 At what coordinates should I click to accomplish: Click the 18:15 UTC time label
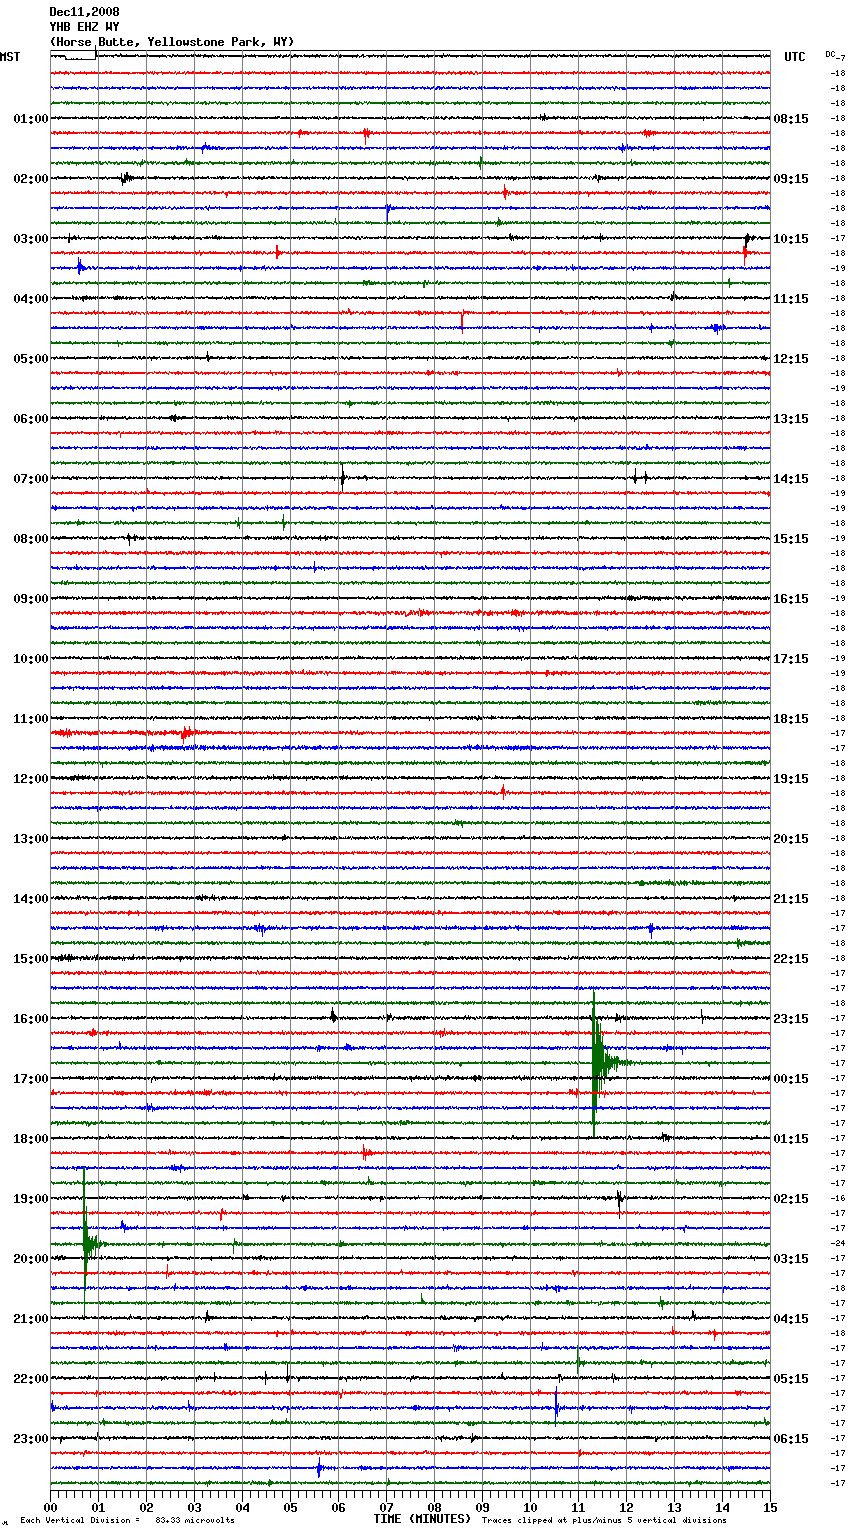[791, 719]
